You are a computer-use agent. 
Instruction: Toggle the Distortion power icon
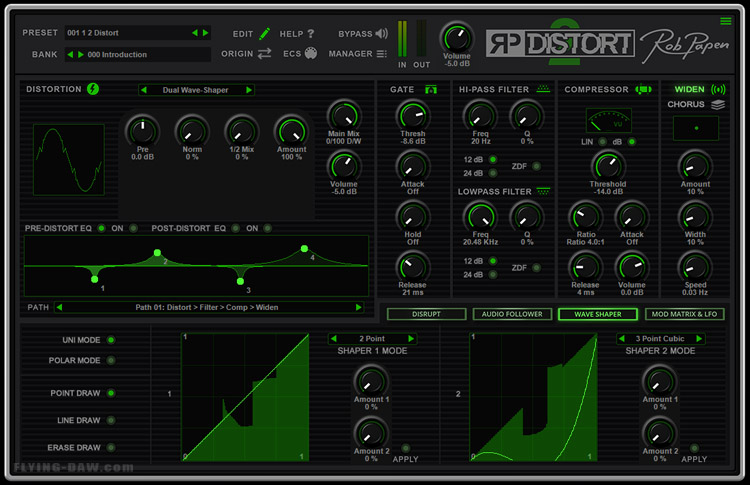pyautogui.click(x=93, y=89)
